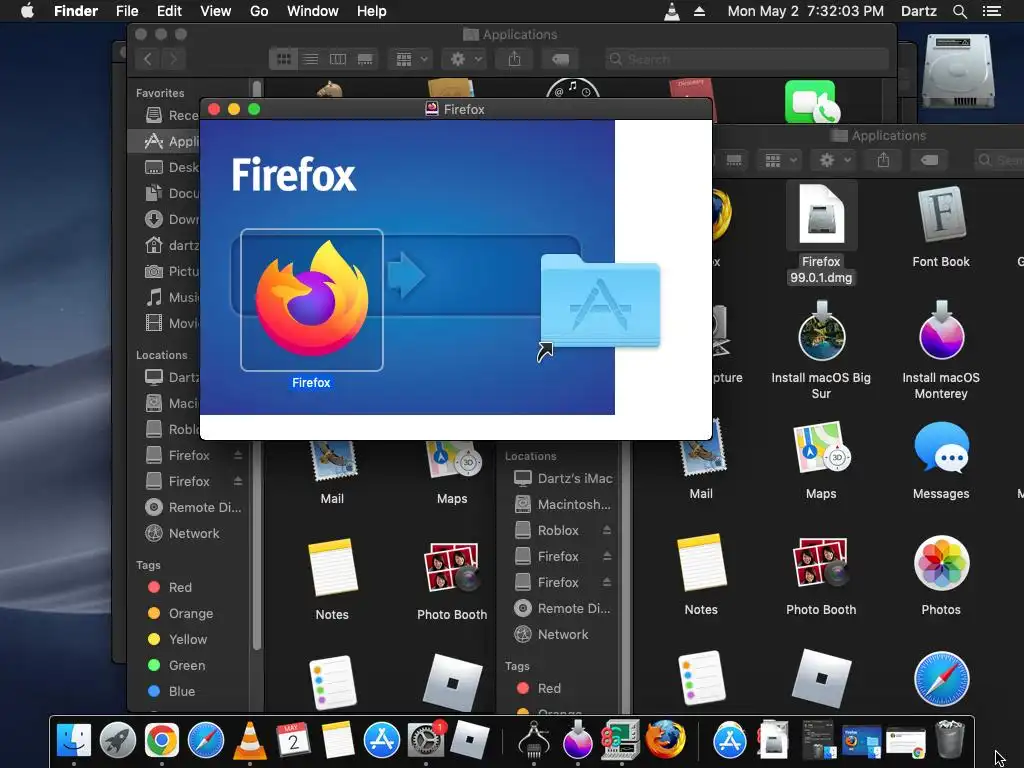
Task: Select the Photos app icon
Action: click(x=940, y=563)
